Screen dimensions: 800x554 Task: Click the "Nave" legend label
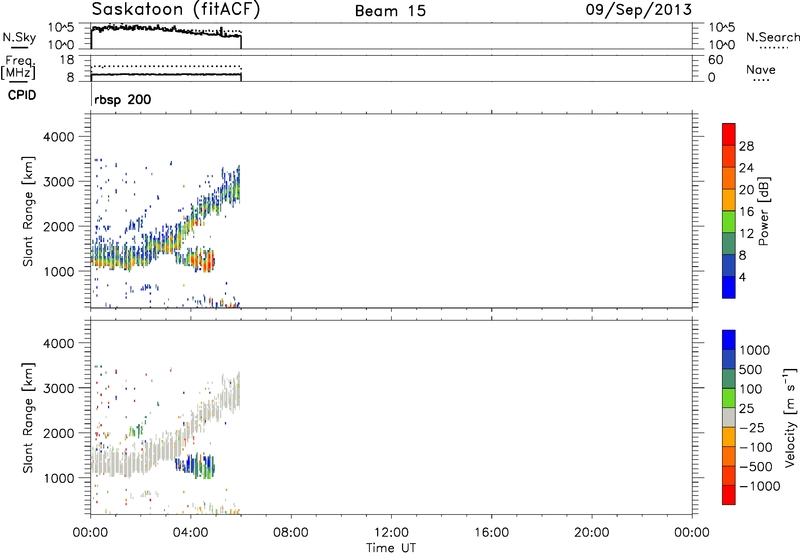coord(761,69)
